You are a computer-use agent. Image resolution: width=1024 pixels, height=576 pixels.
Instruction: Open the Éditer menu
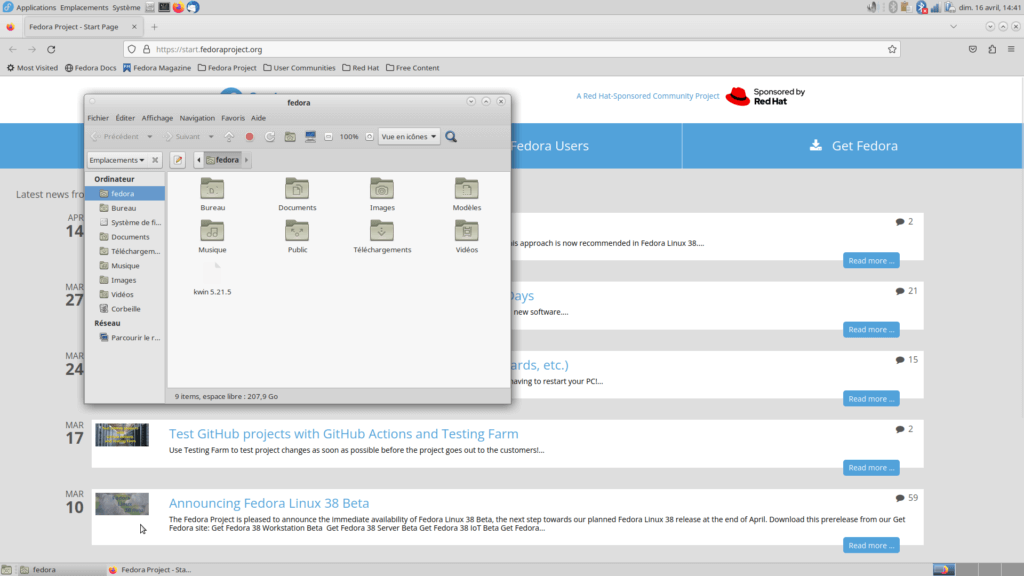point(125,118)
